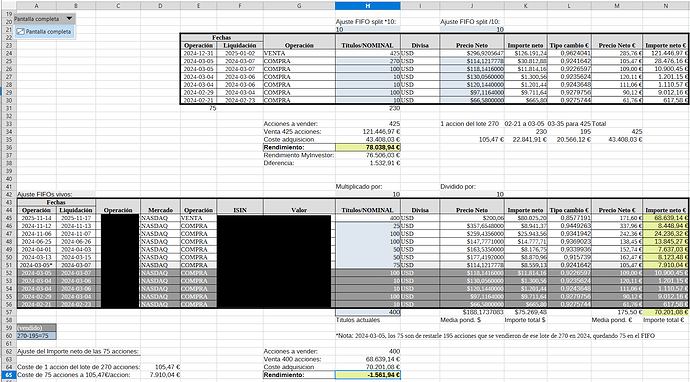Select the '02-21 a 03-05' cell
Viewport: 690px width, 382px height.
(525, 124)
